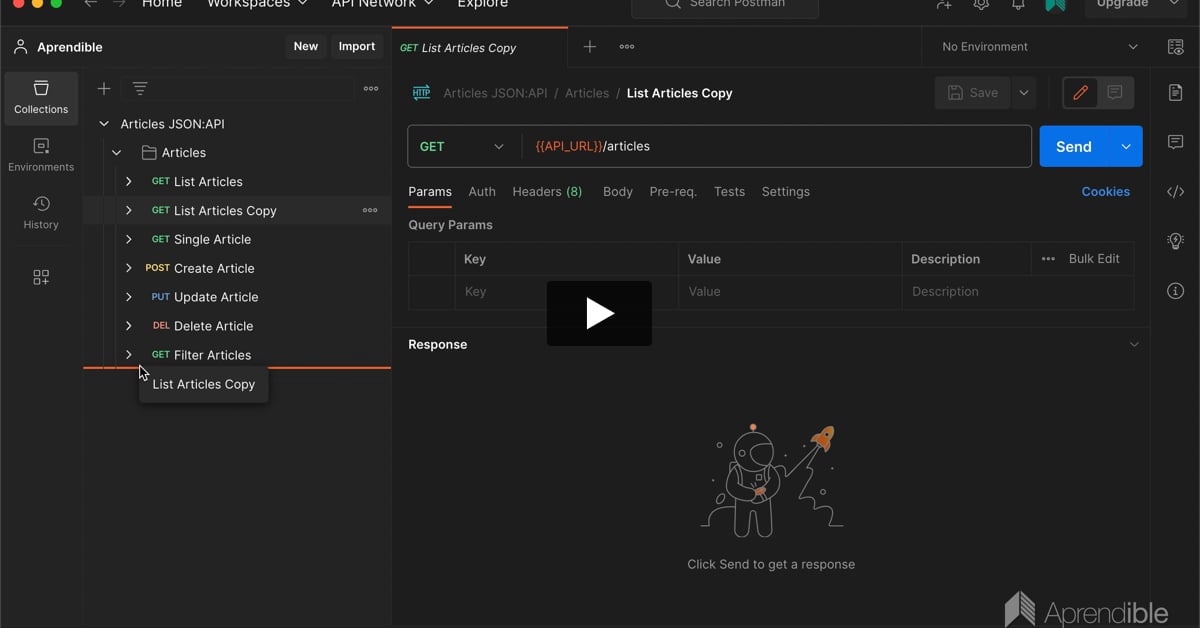Expand the Filter Articles request chevron
The image size is (1200, 628).
(129, 355)
